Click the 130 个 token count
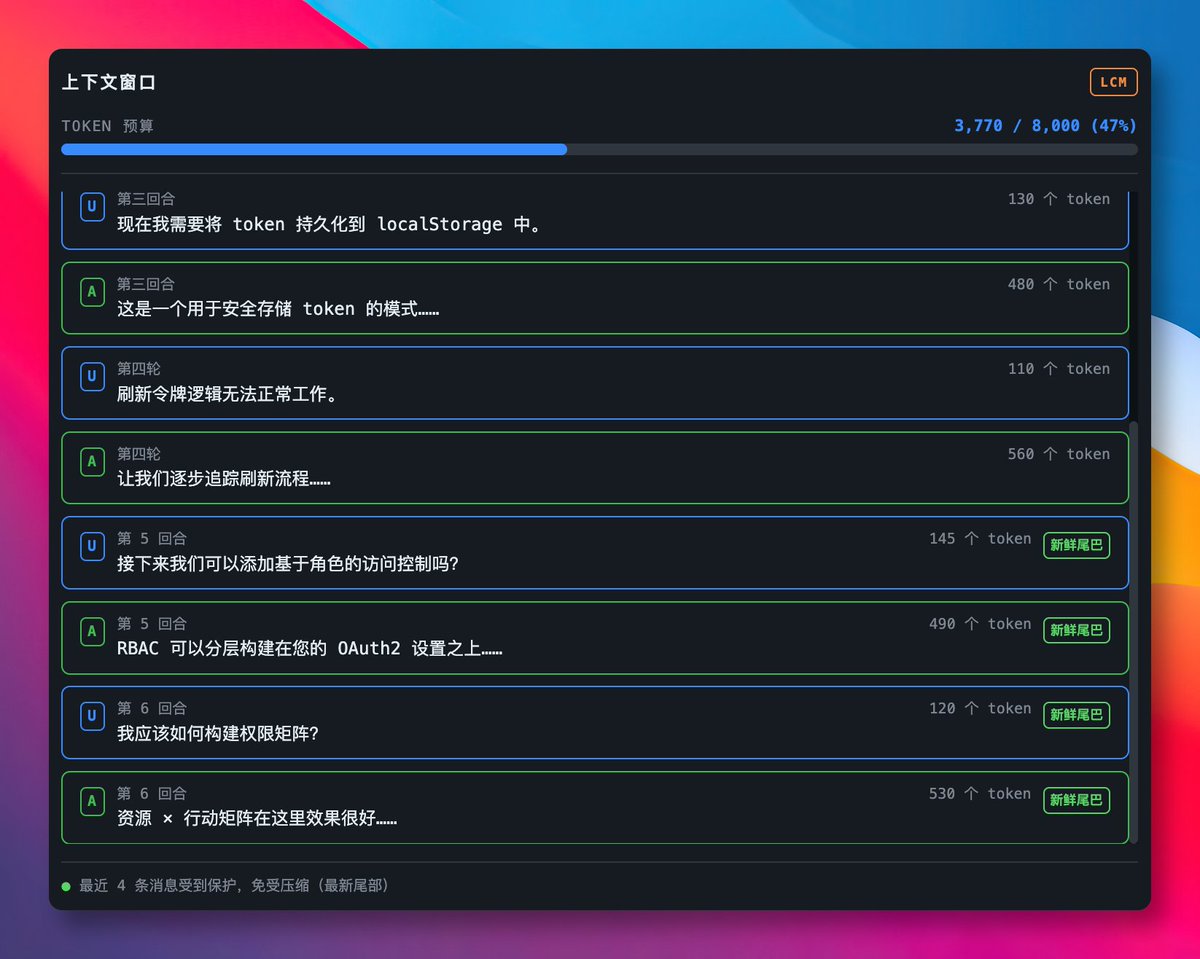1200x959 pixels. coord(1059,199)
